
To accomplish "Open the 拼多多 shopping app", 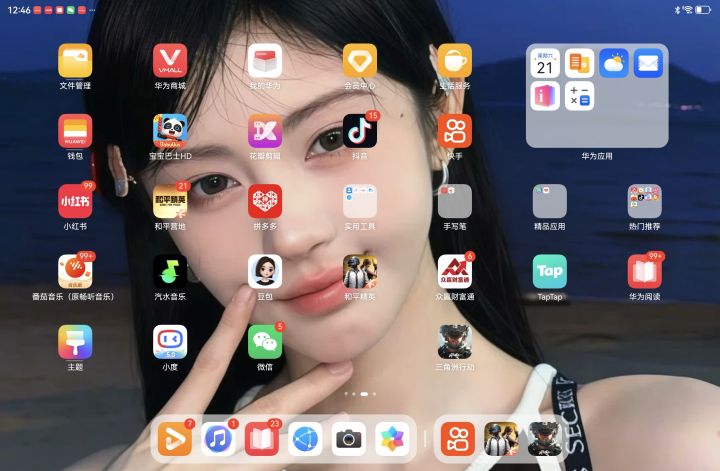I will (265, 201).
